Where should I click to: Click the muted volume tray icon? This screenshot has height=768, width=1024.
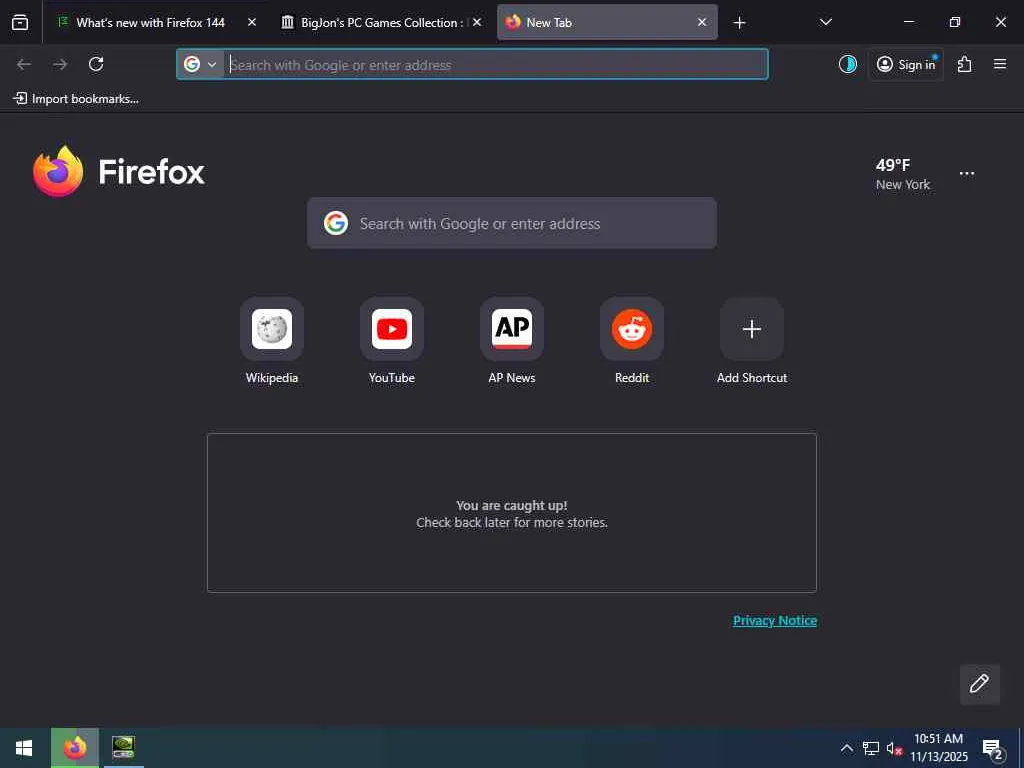(x=894, y=749)
